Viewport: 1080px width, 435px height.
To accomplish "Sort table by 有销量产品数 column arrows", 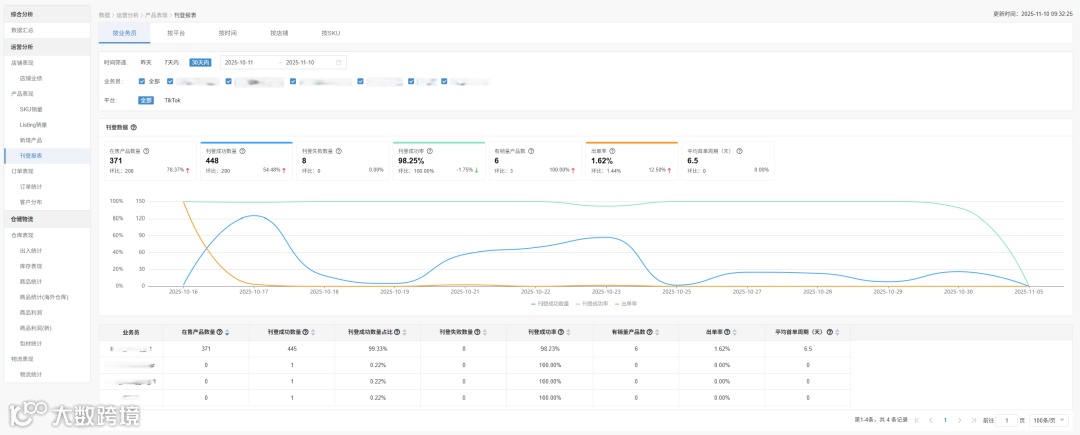I will pyautogui.click(x=657, y=332).
